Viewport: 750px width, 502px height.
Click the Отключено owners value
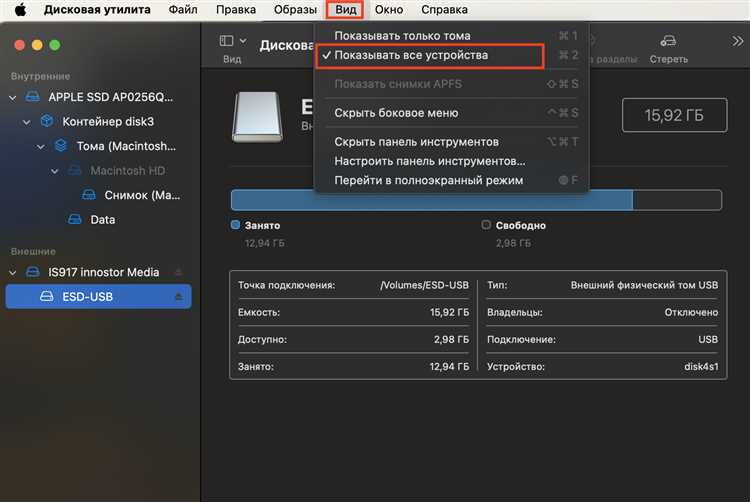(691, 312)
